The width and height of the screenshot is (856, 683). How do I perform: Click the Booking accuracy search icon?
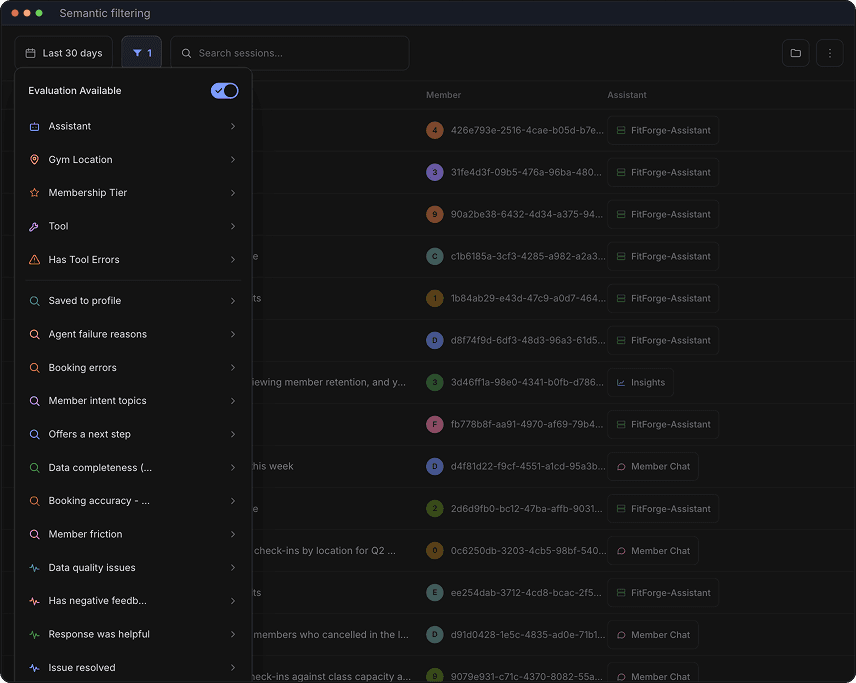point(34,501)
